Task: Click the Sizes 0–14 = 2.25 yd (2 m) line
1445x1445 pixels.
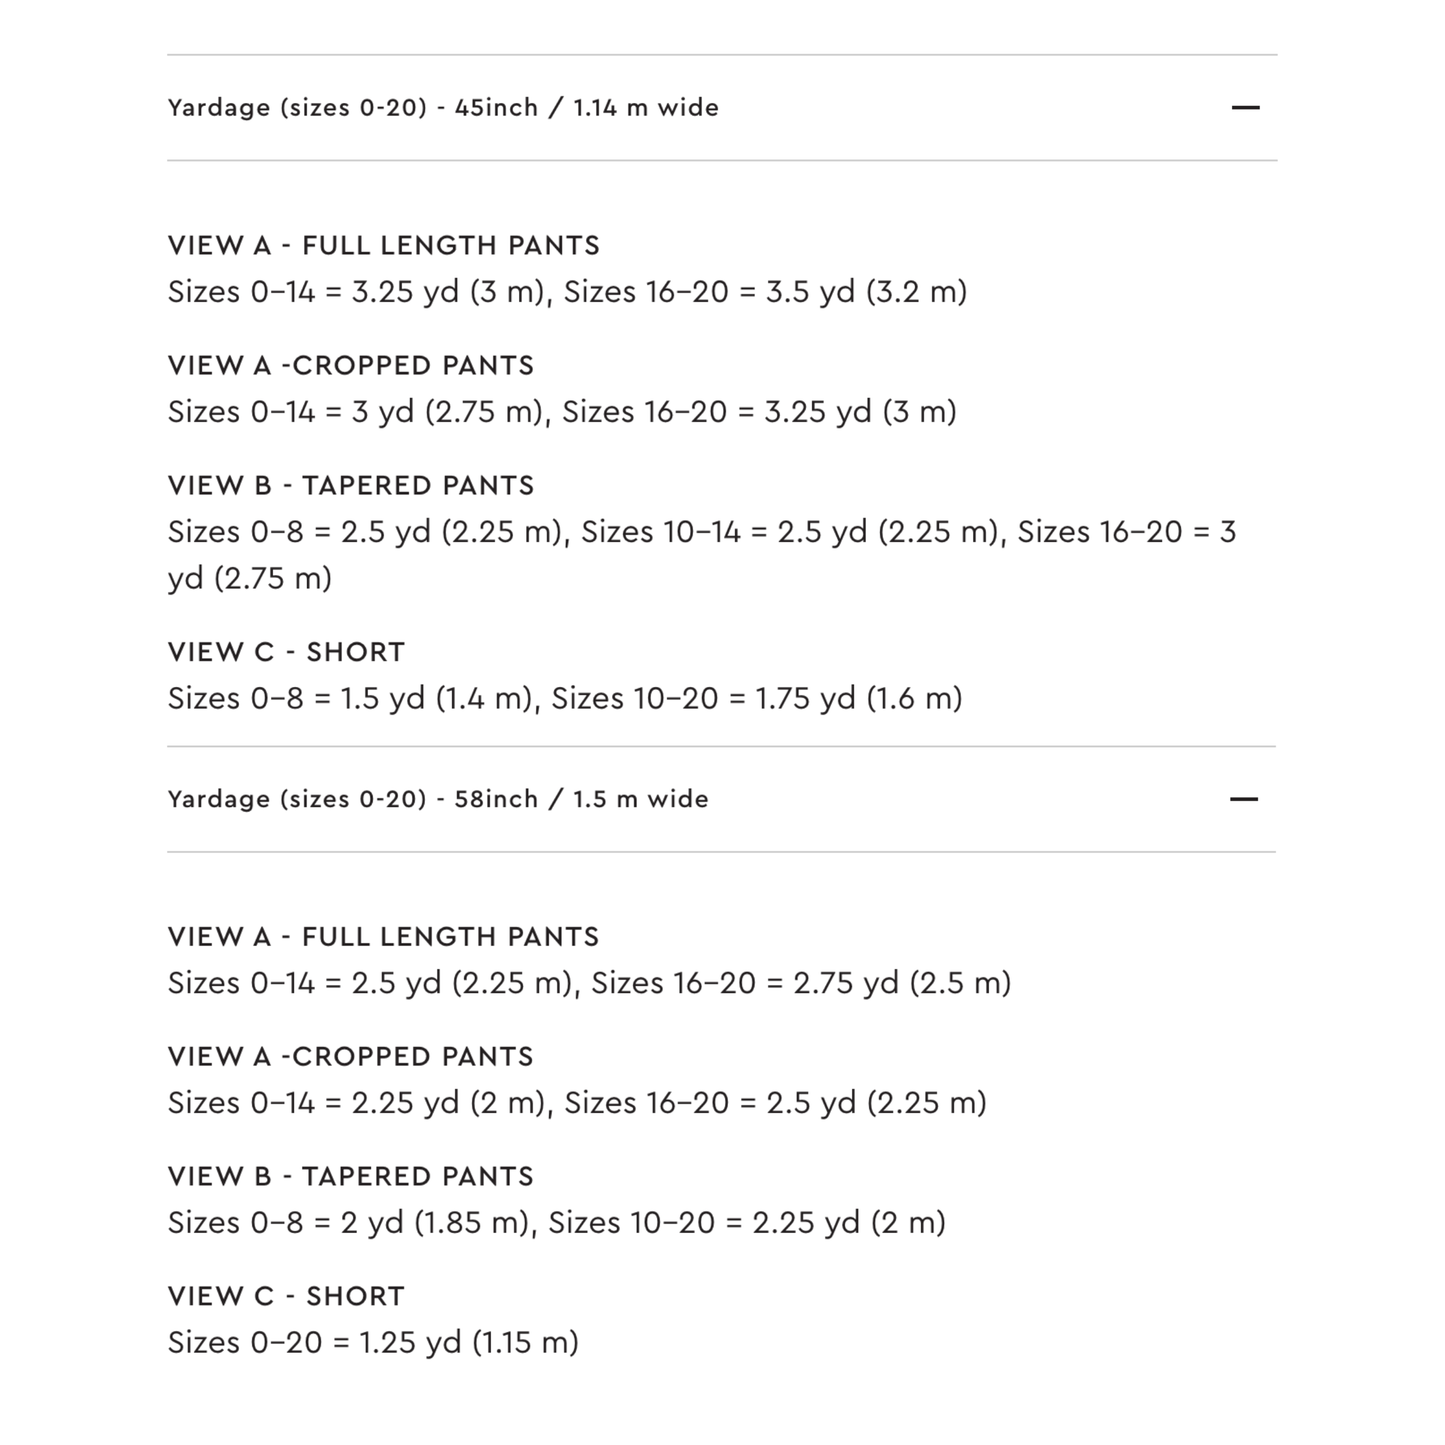Action: pos(577,1103)
